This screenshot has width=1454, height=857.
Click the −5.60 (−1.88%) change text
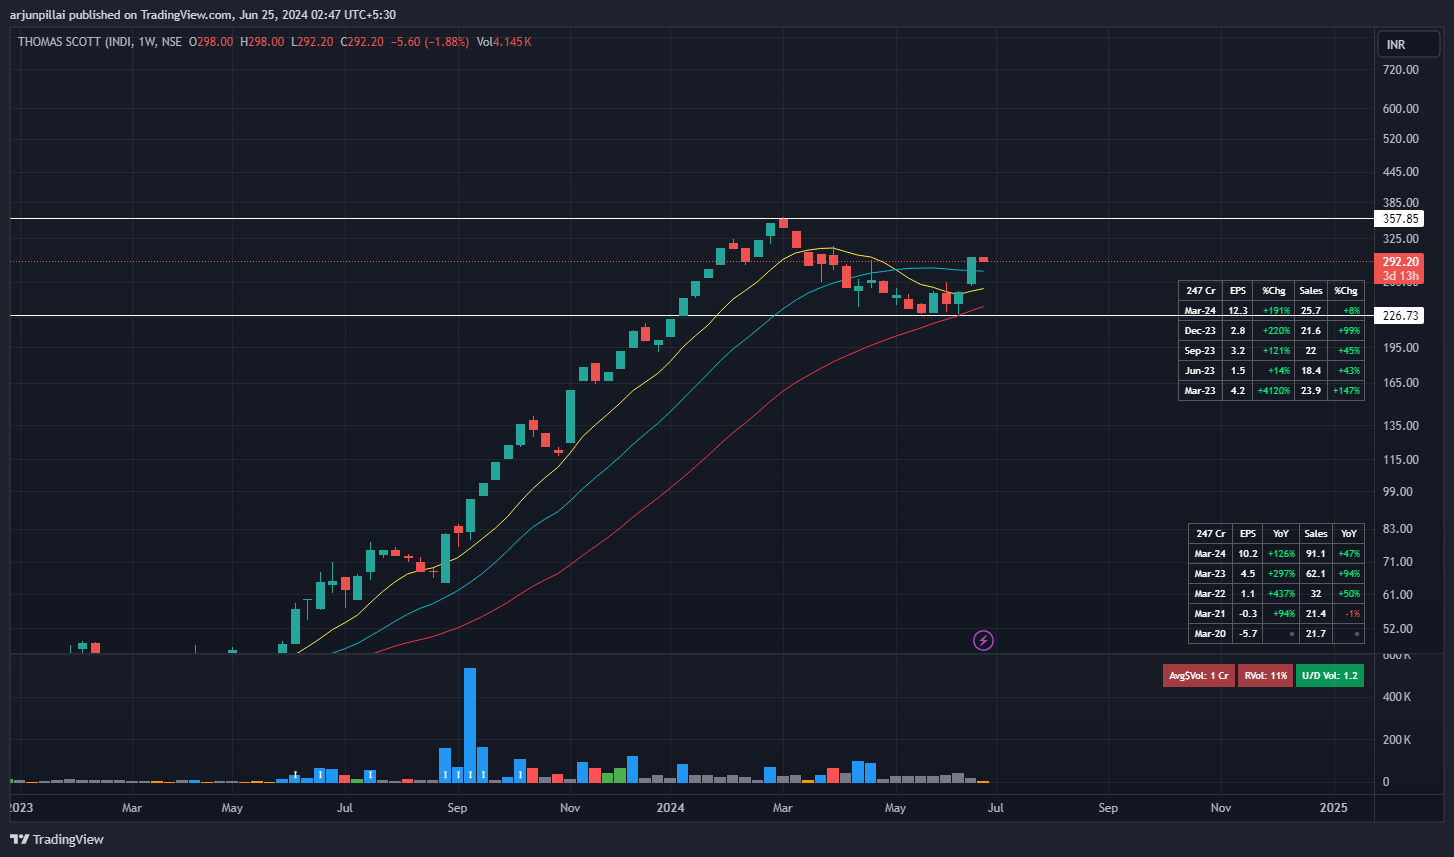(430, 42)
